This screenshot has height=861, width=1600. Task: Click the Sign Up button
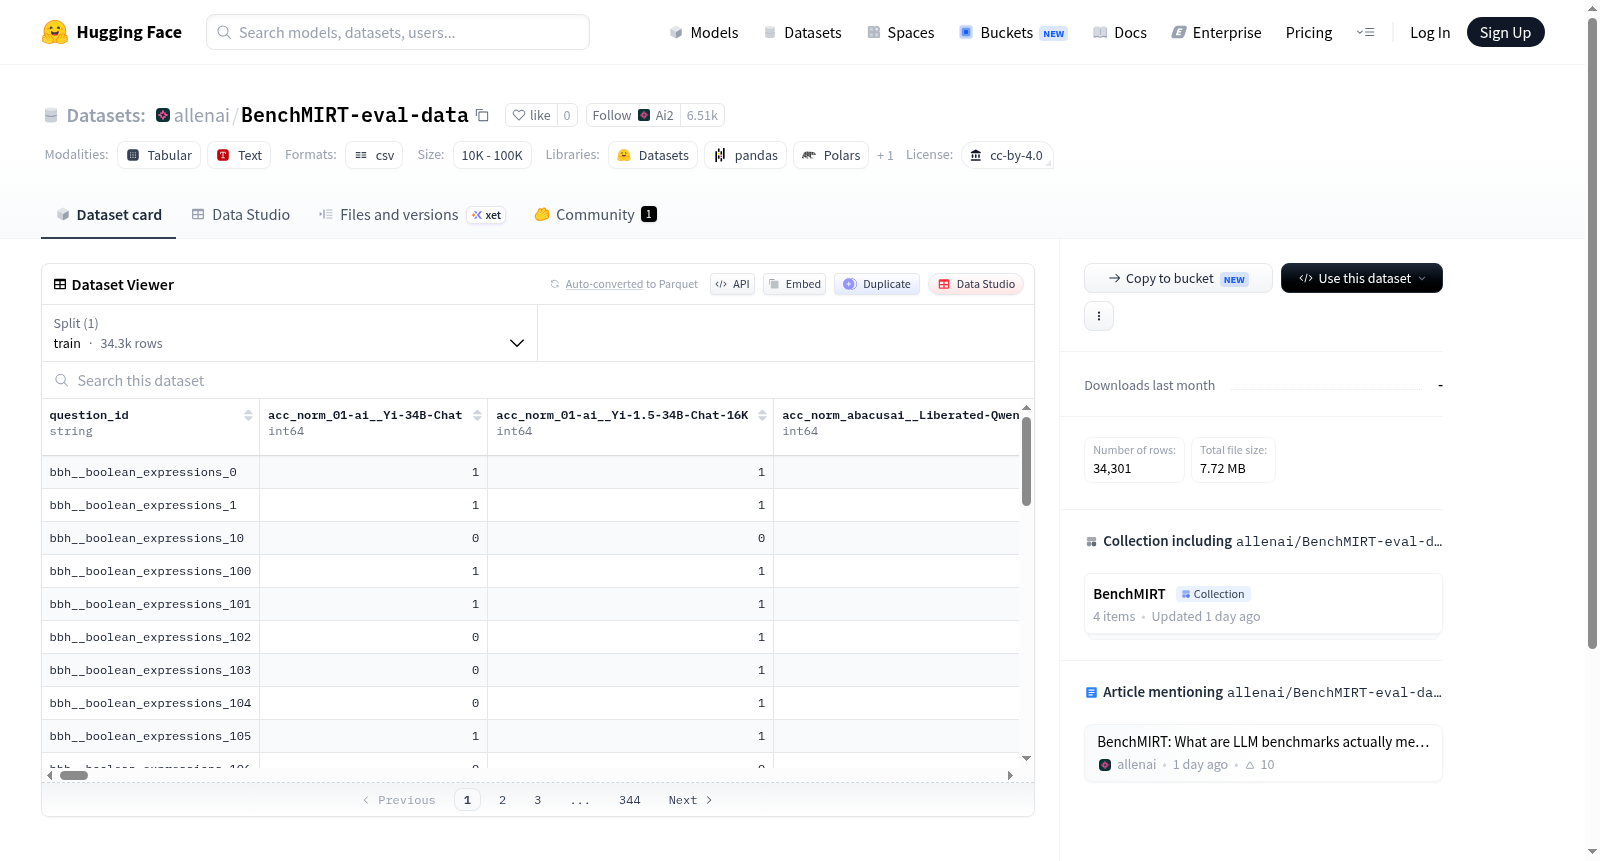click(x=1506, y=32)
